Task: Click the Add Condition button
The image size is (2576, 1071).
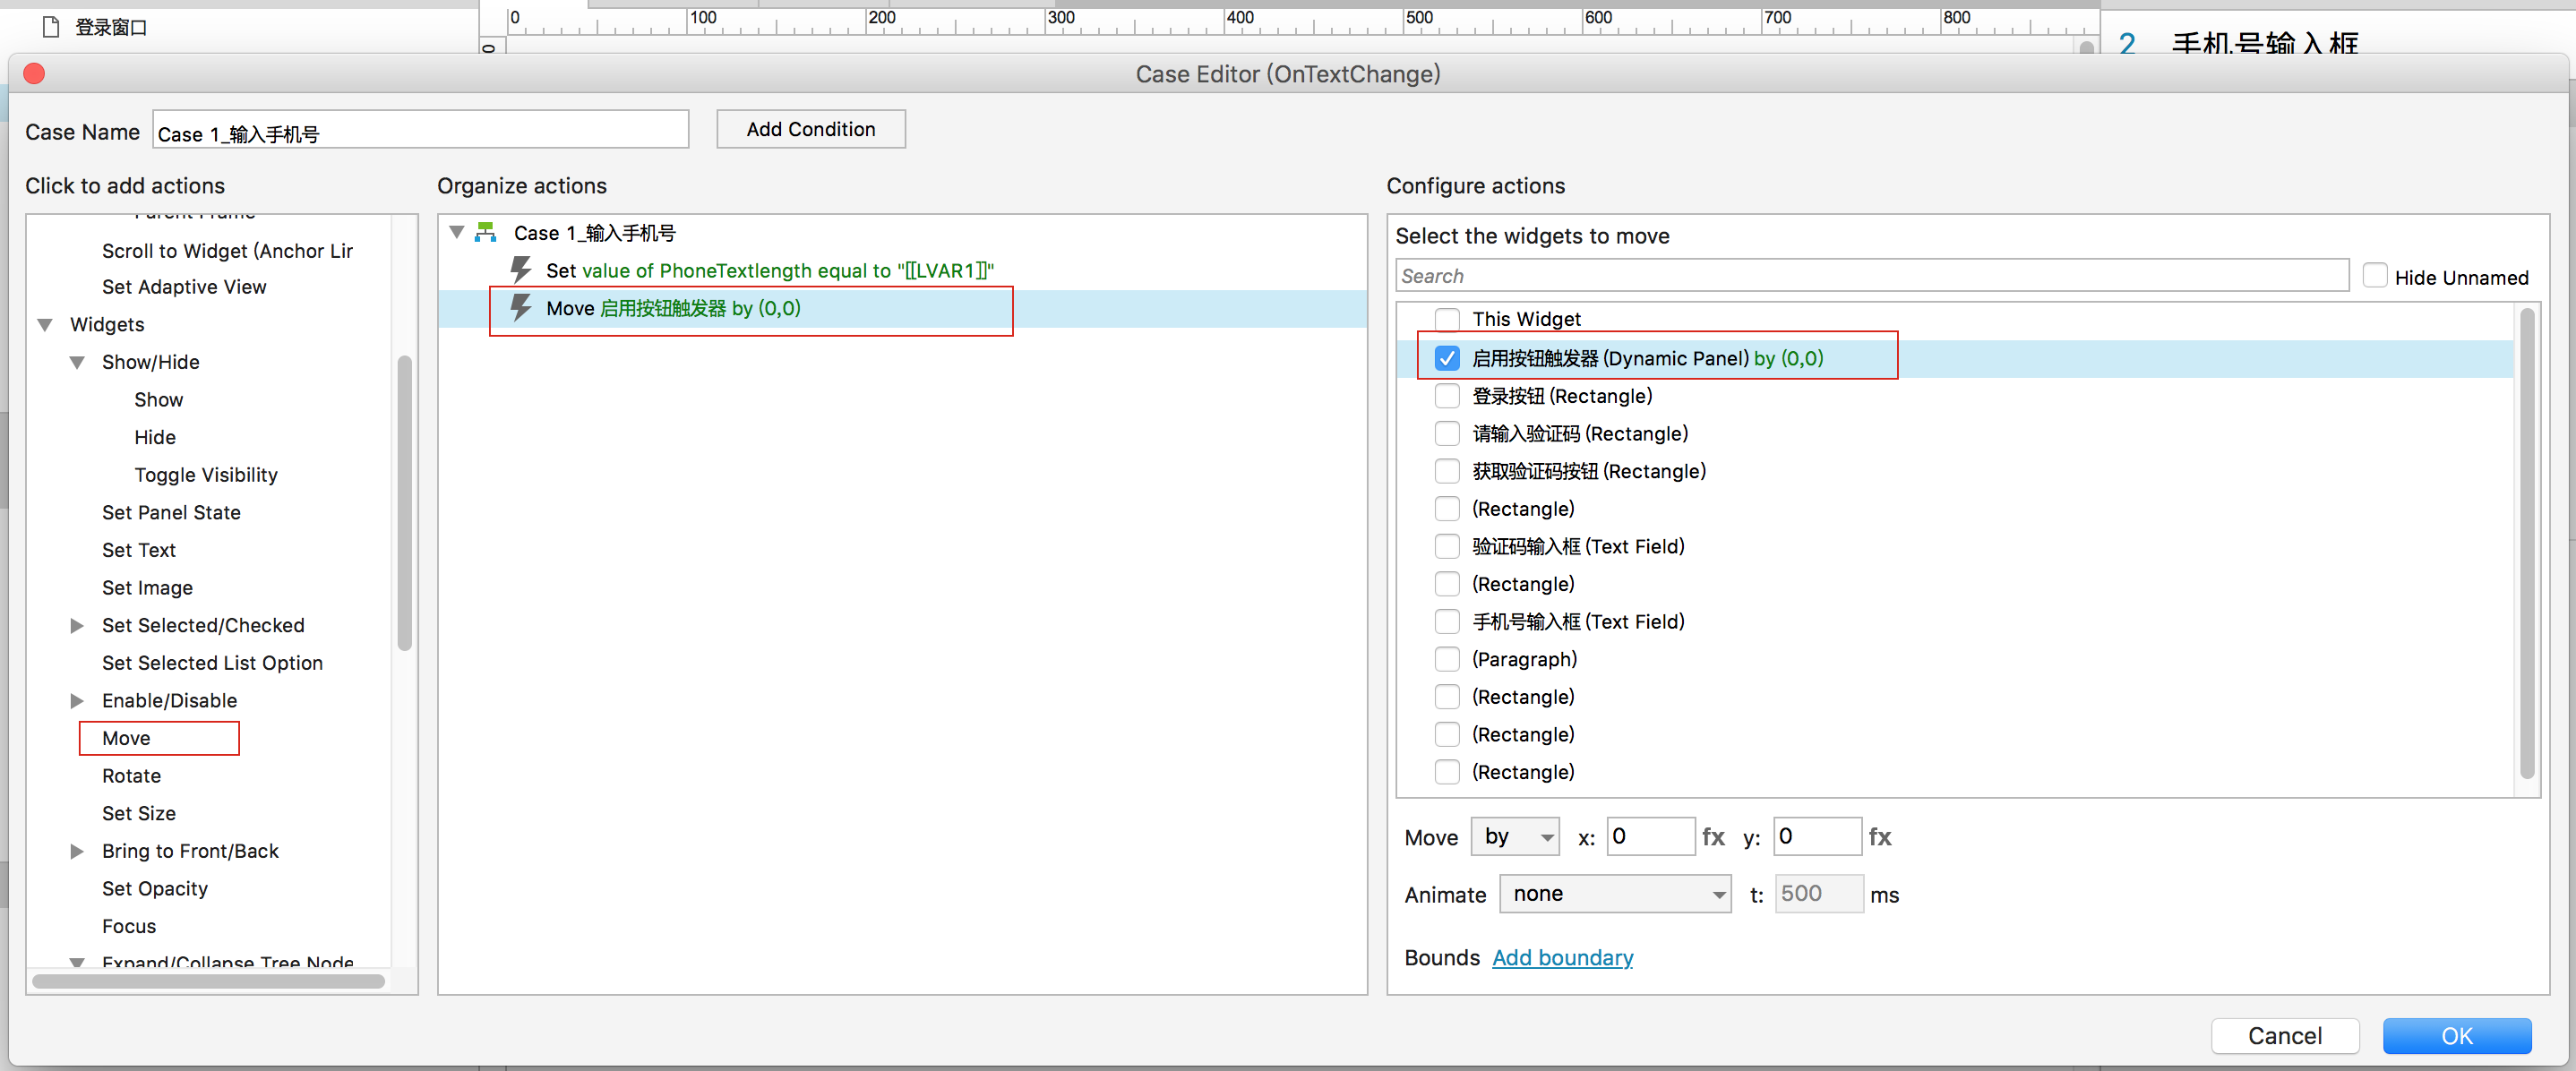Action: click(x=810, y=129)
